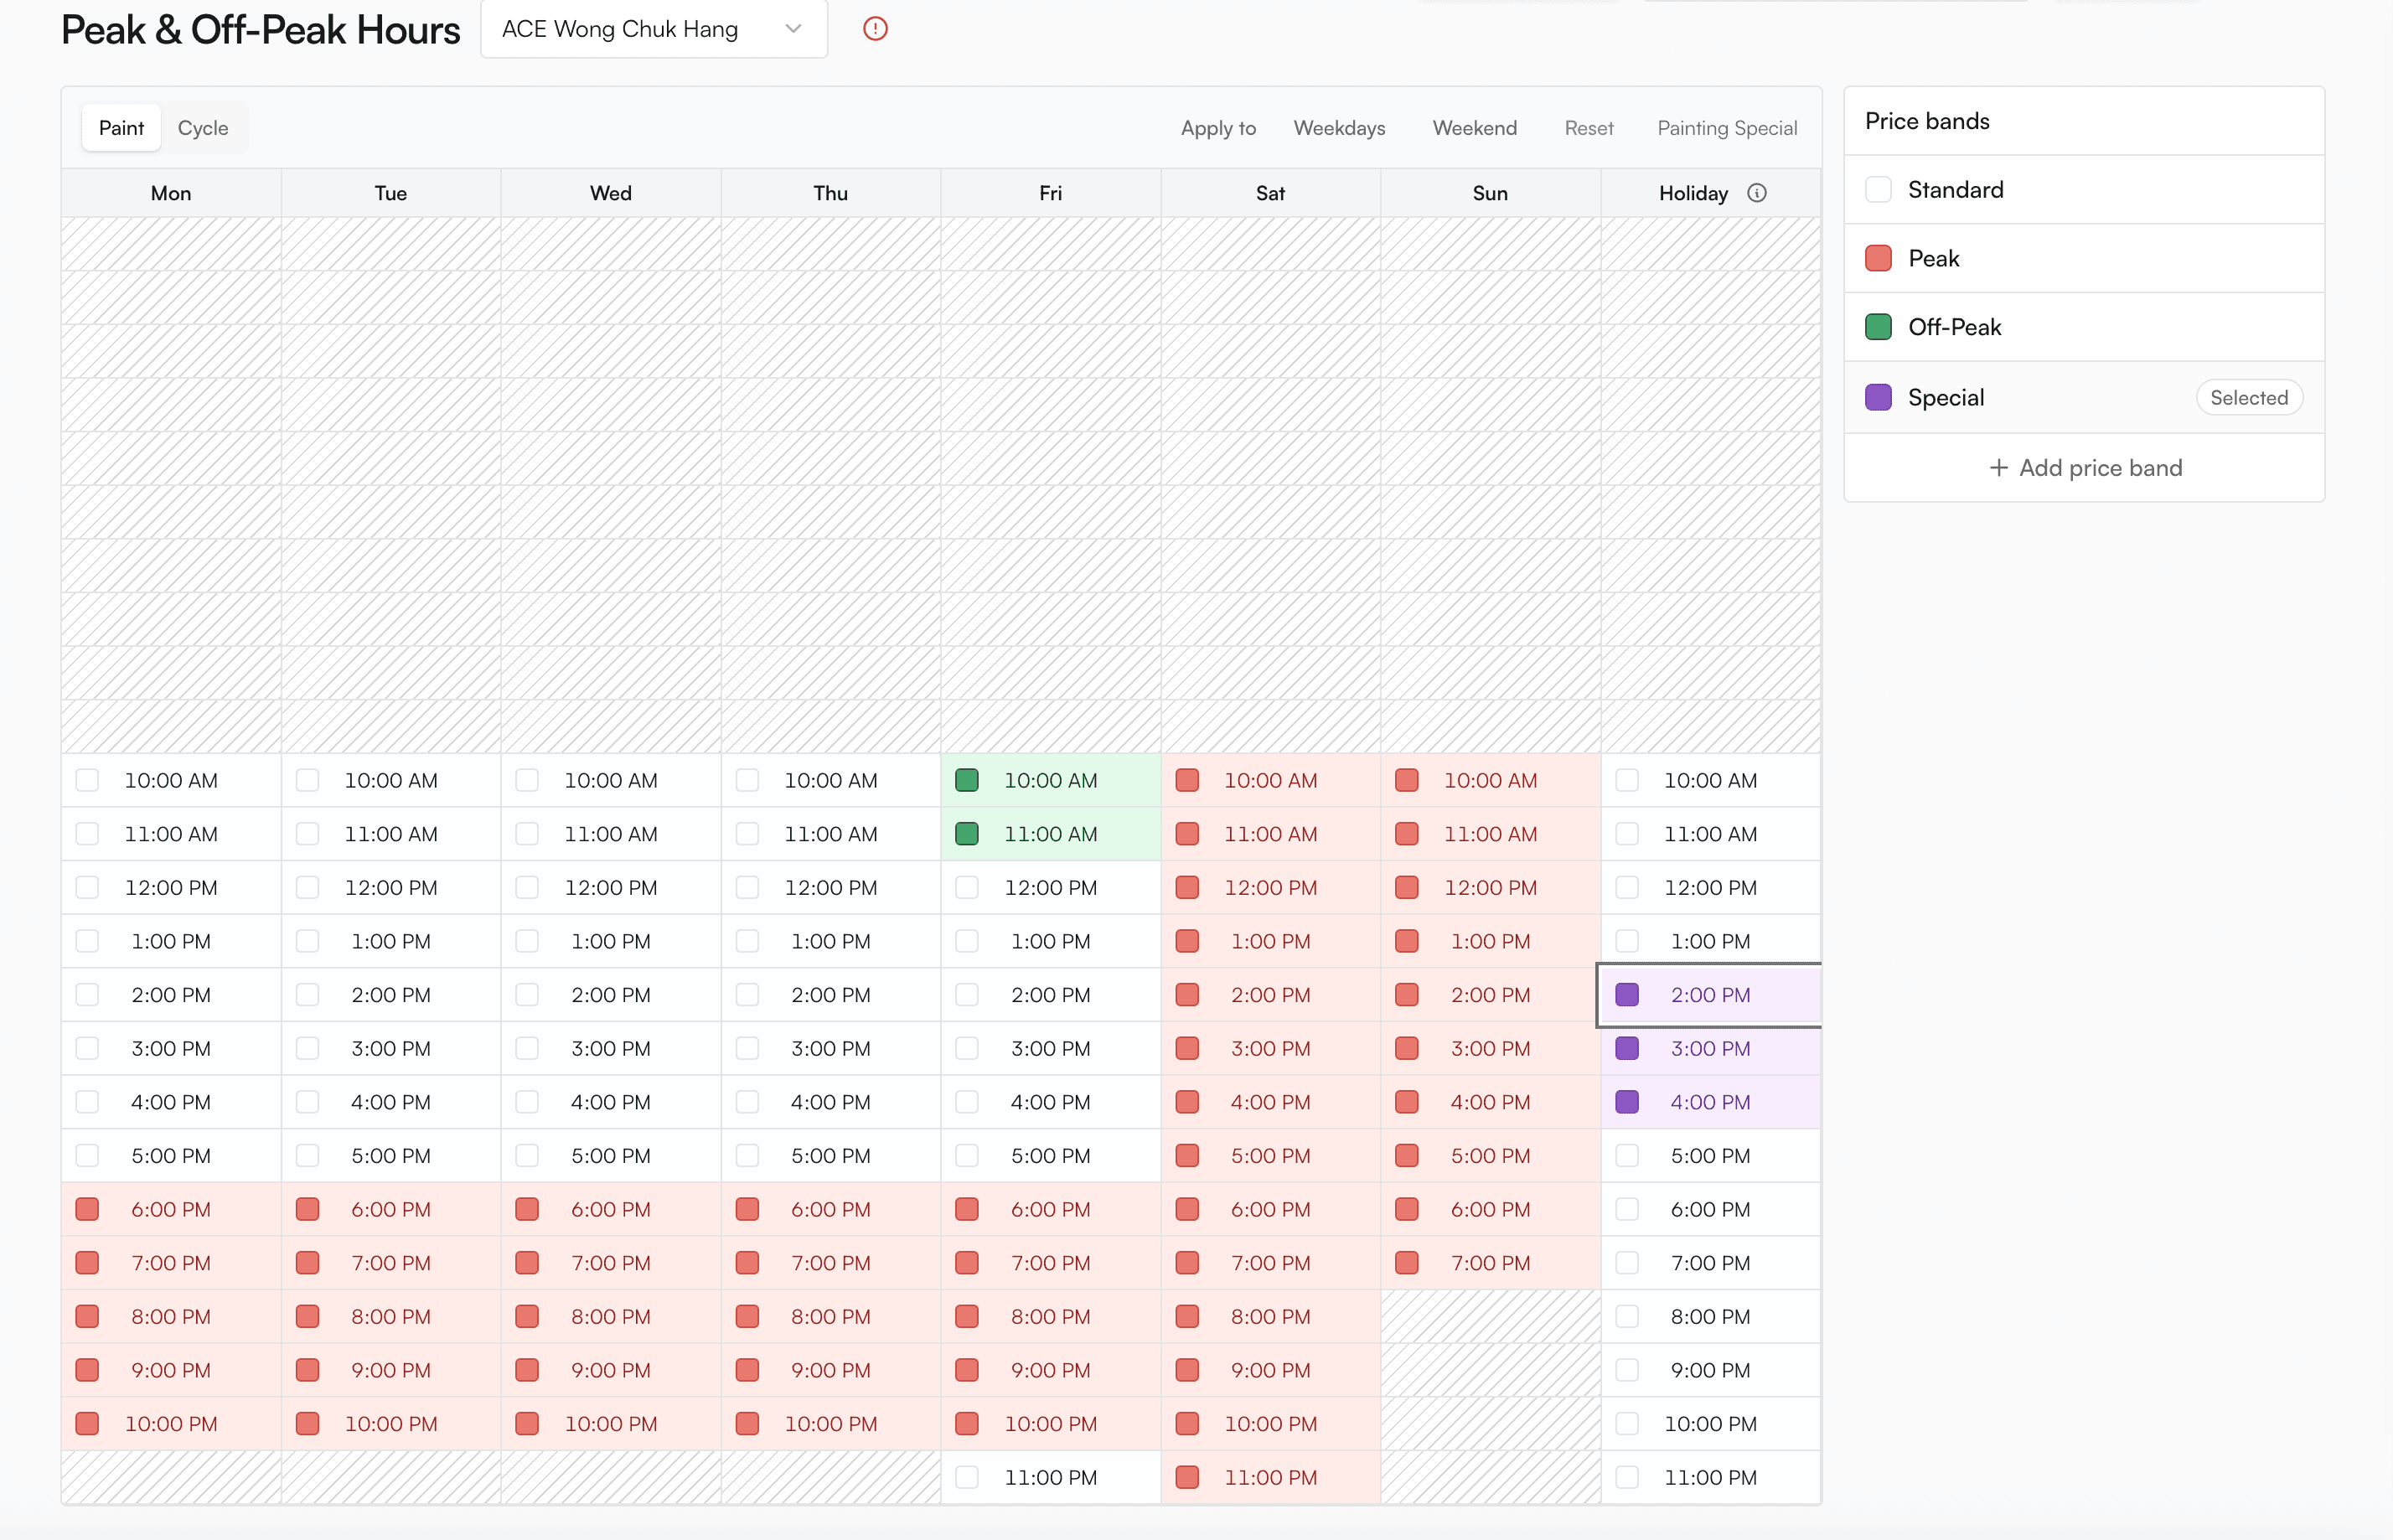Click Monday 2:00 PM time slot text
This screenshot has height=1540, width=2393.
171,995
